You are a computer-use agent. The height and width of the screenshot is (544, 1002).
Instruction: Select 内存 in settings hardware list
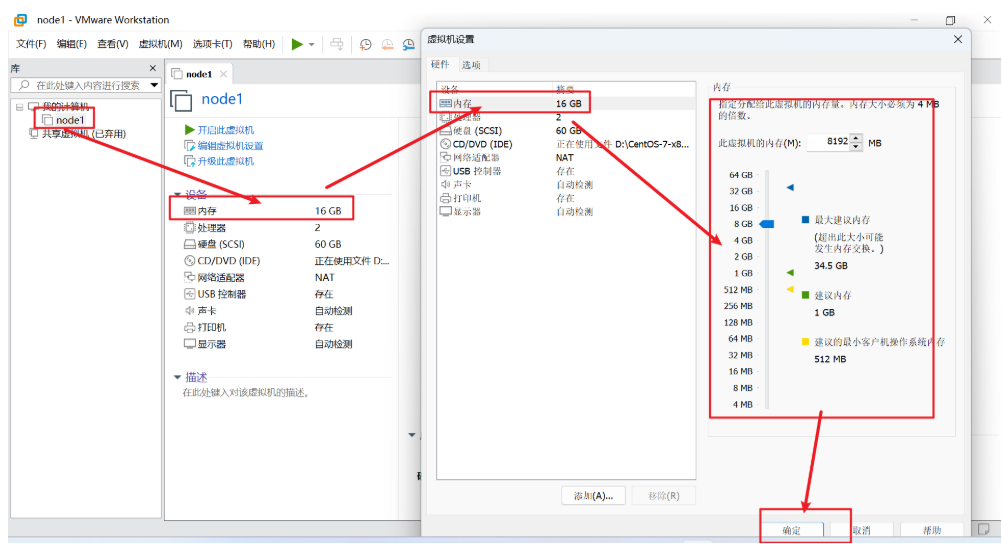[x=566, y=104]
